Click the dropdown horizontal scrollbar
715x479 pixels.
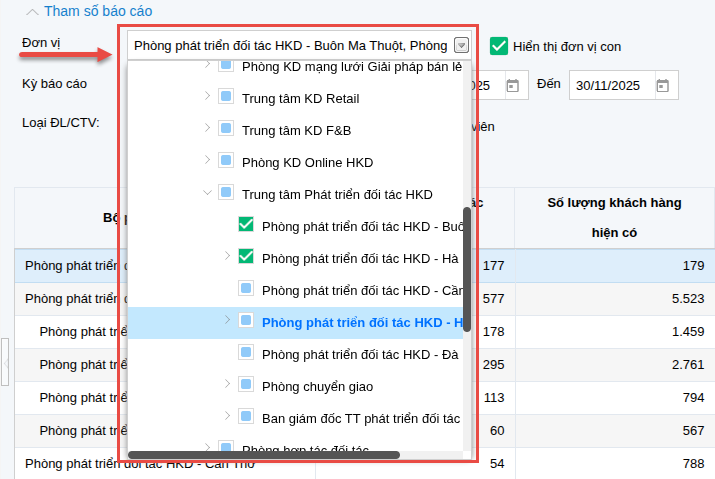(x=264, y=455)
